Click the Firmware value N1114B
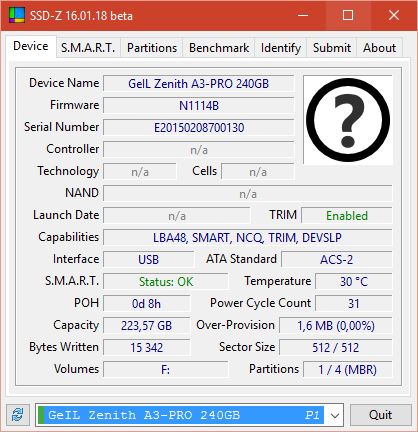Image resolution: width=418 pixels, height=432 pixels. point(199,106)
